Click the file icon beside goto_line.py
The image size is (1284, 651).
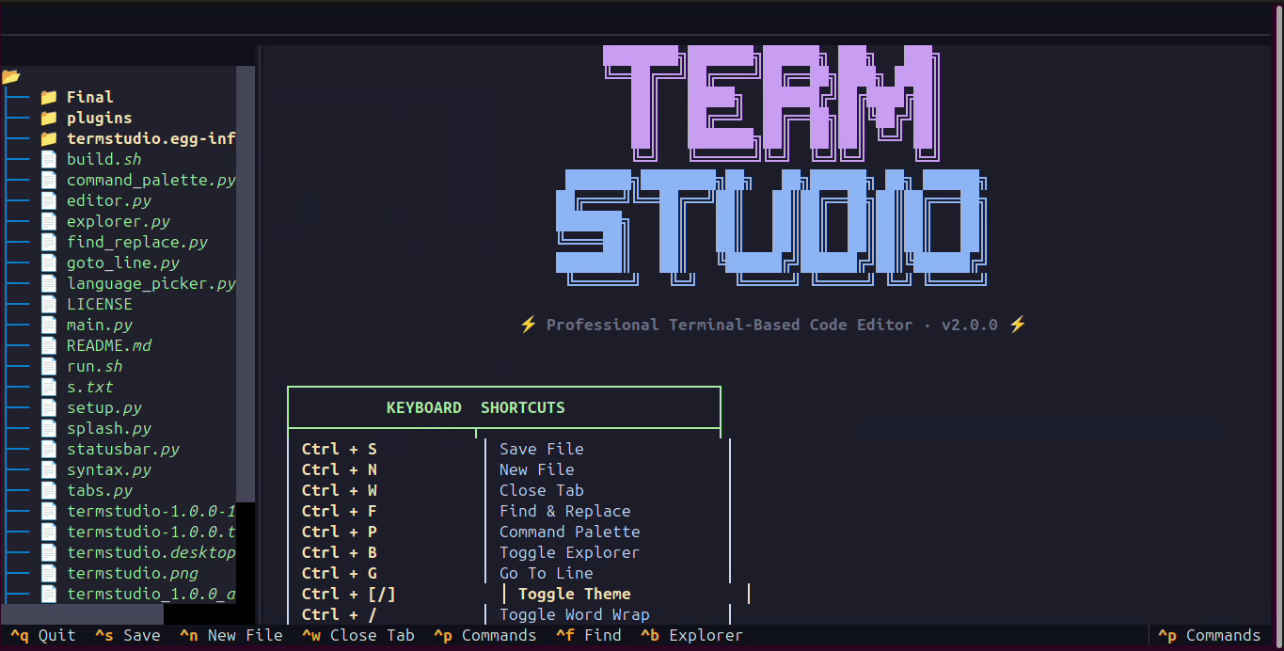48,263
